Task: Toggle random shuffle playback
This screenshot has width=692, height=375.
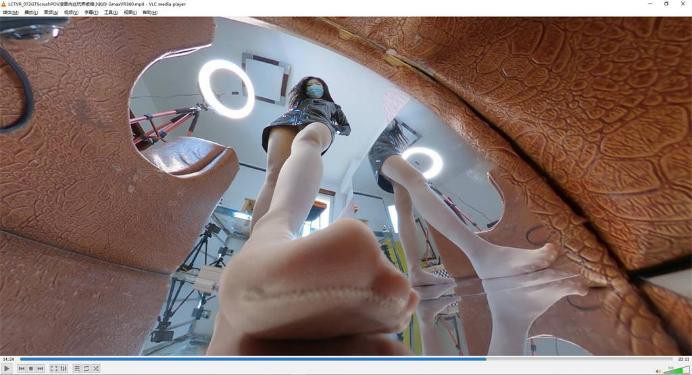Action: (96, 368)
